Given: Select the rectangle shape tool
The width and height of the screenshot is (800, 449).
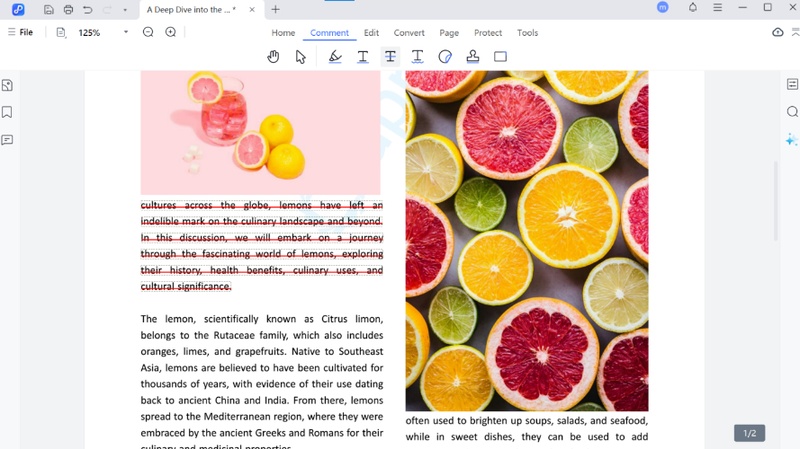Looking at the screenshot, I should 500,57.
